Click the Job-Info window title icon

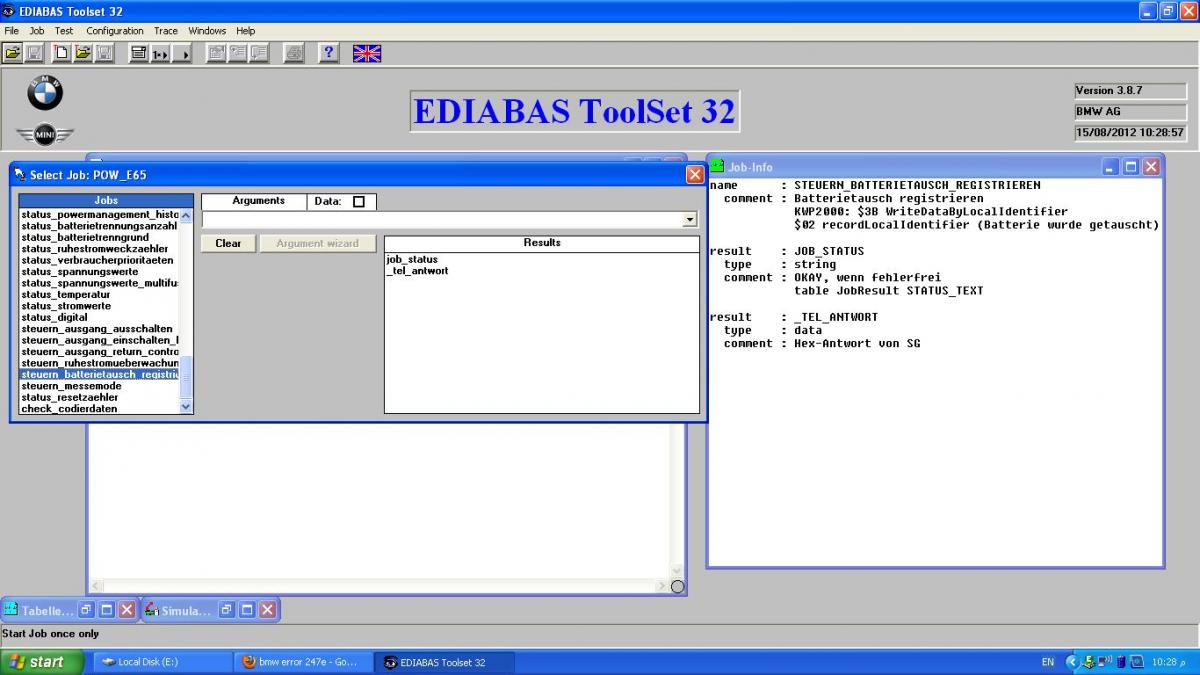(716, 166)
